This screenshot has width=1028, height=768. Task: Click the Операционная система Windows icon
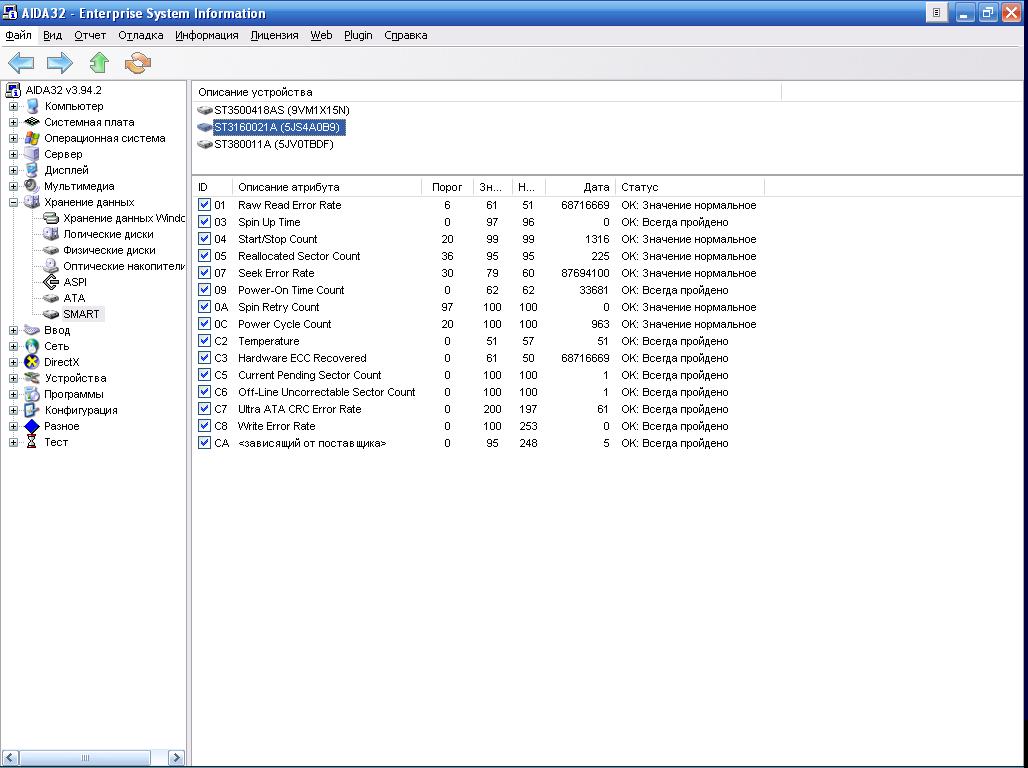32,138
